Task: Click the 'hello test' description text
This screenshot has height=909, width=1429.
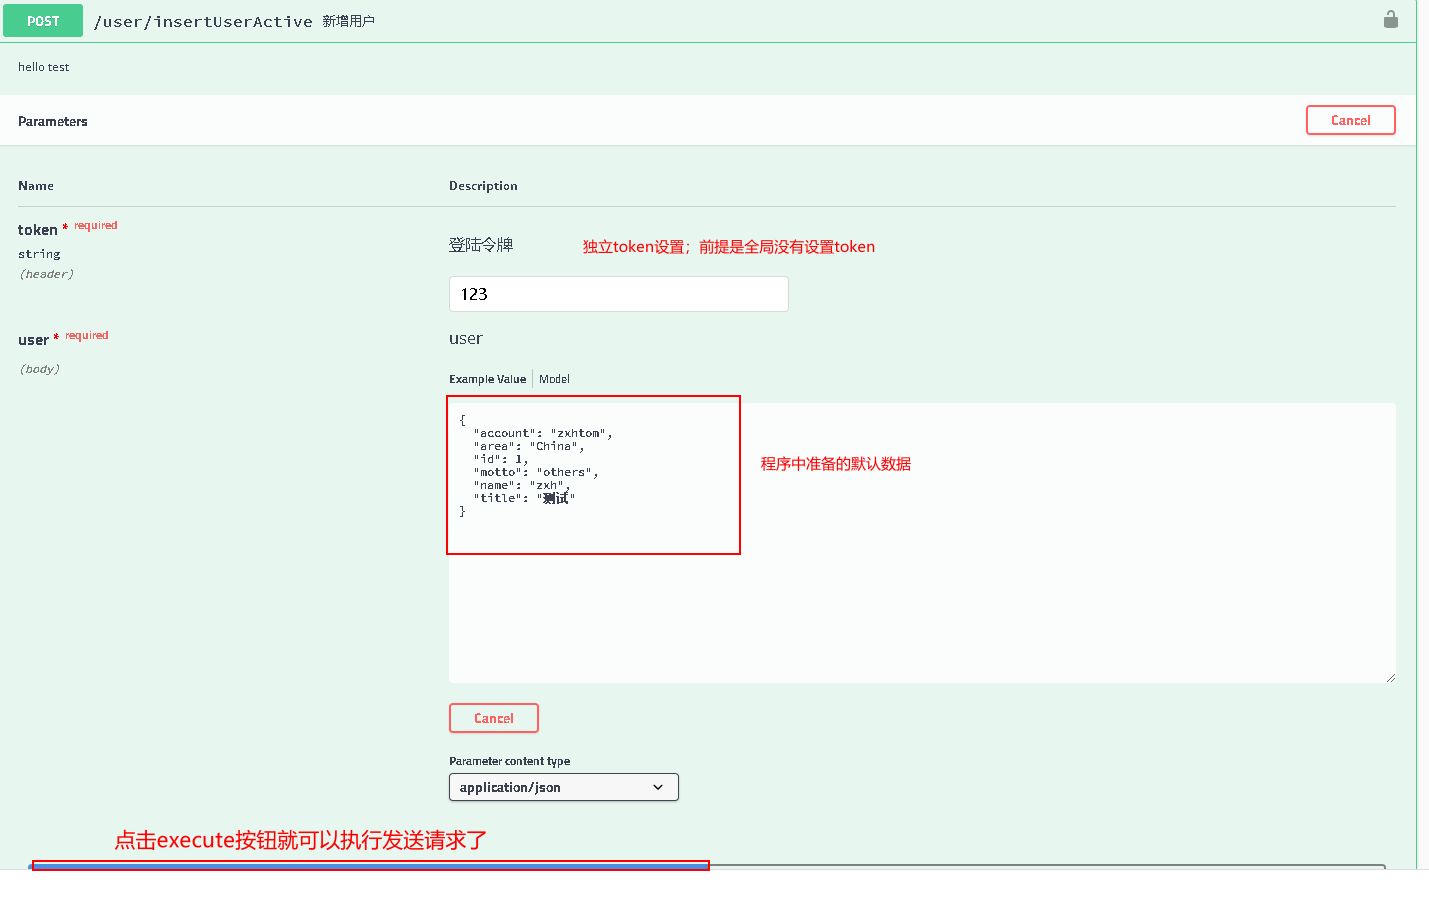Action: coord(44,67)
